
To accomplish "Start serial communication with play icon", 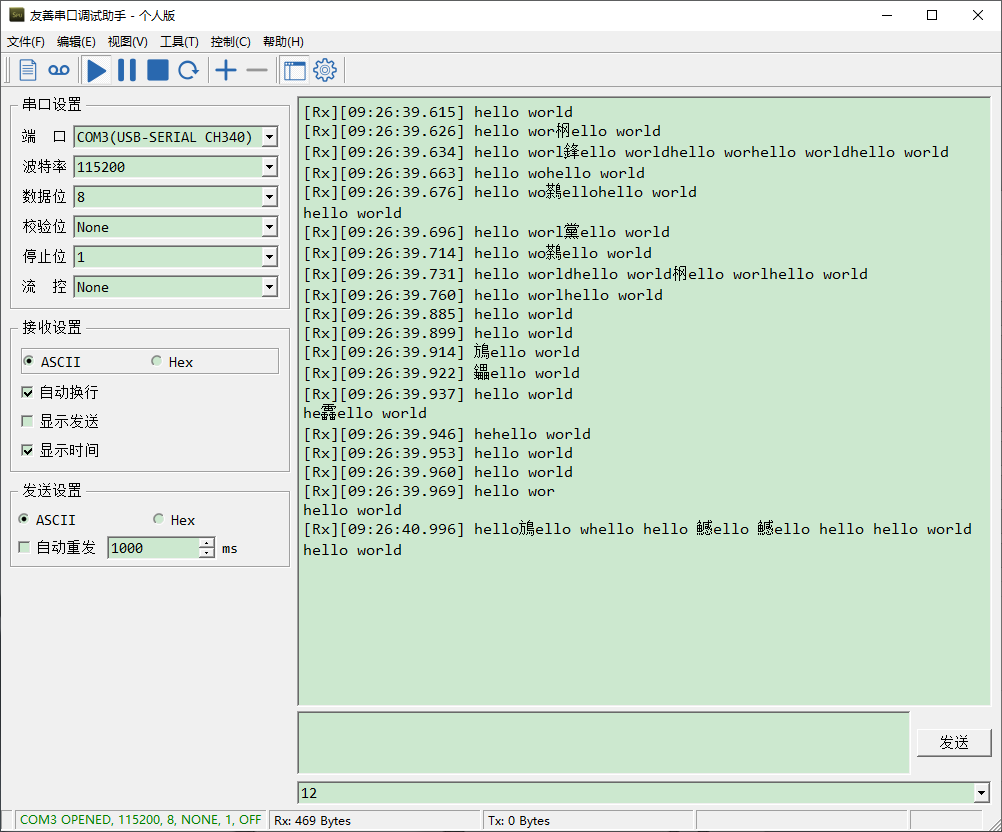I will [96, 70].
